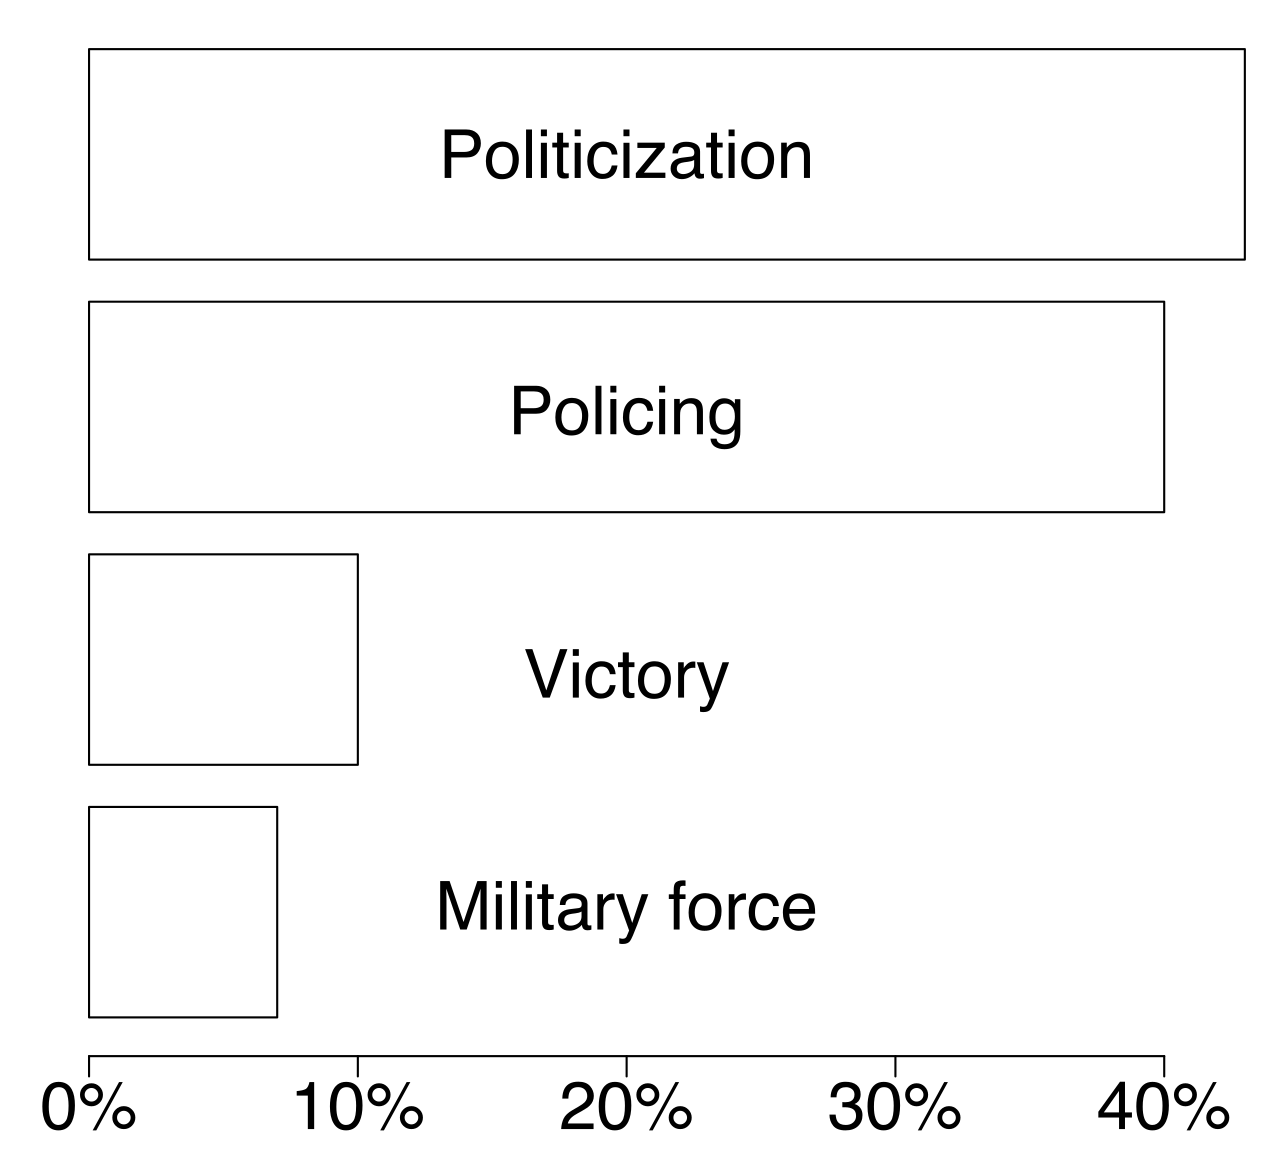This screenshot has height=1170, width=1280.
Task: Click the 20% tick mark on axis
Action: point(627,1066)
